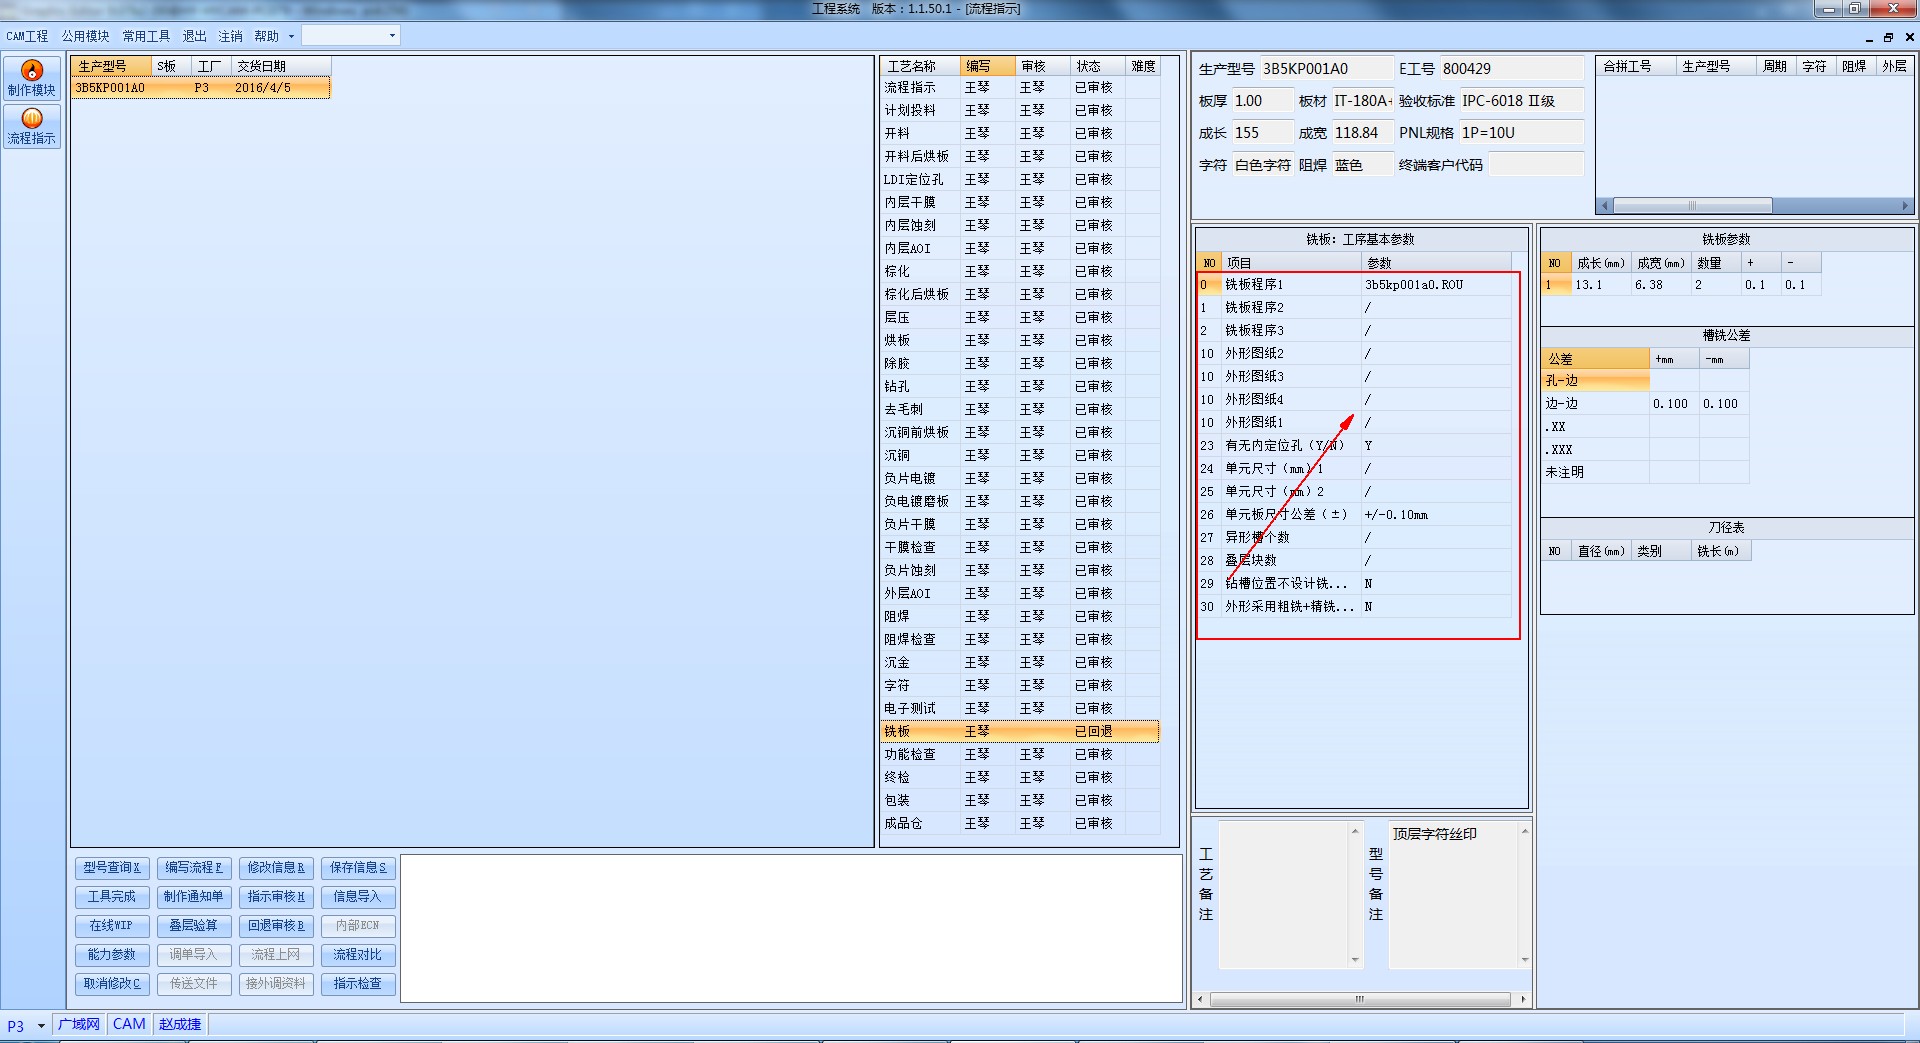Click the 制作通知单 button
Image resolution: width=1920 pixels, height=1043 pixels.
point(194,897)
